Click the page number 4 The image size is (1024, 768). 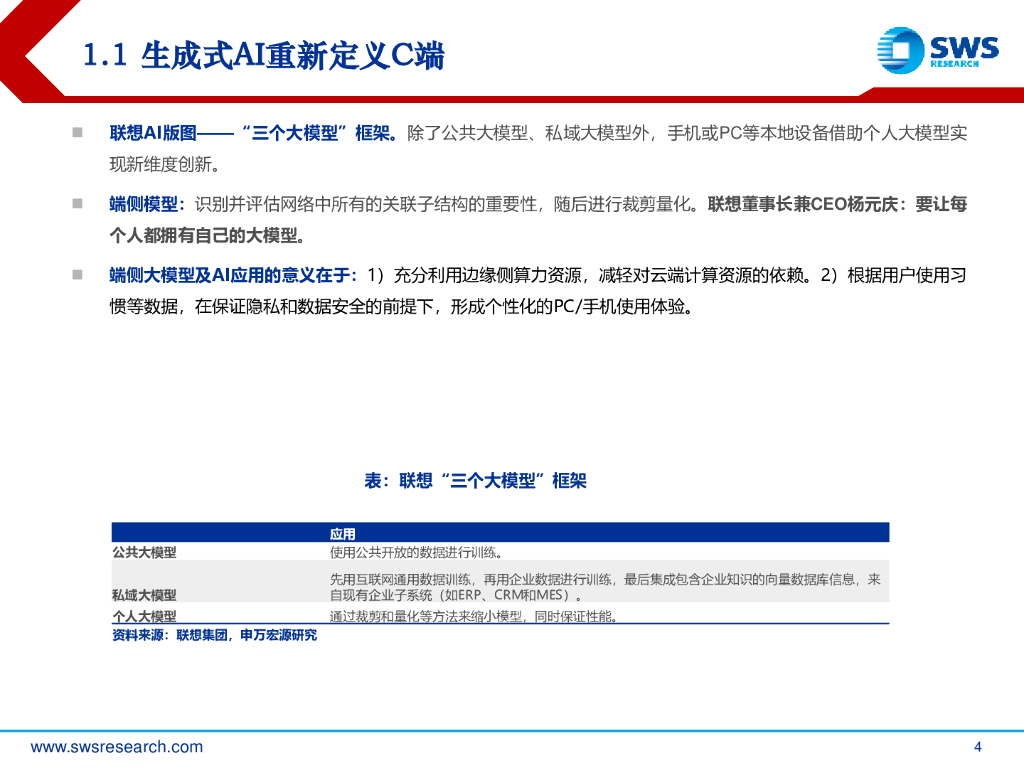pyautogui.click(x=978, y=746)
